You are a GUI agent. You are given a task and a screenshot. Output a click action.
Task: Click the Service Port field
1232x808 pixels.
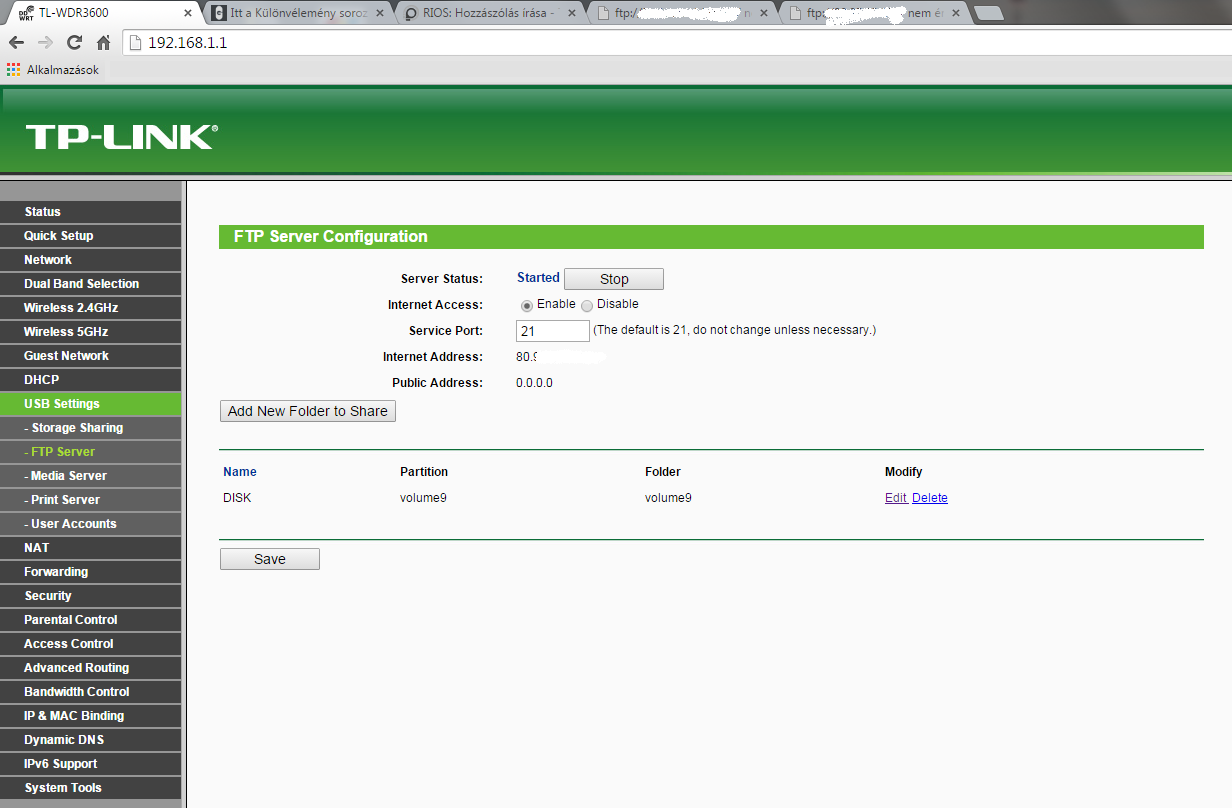tap(553, 331)
